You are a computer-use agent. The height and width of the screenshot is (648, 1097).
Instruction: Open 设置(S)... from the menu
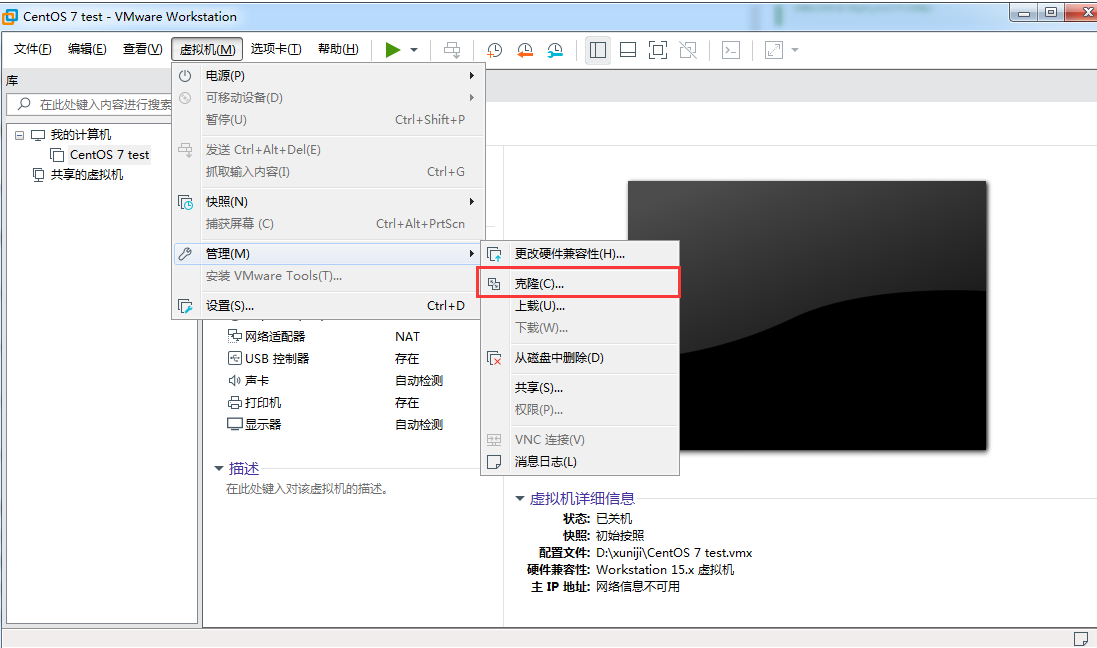(x=327, y=306)
